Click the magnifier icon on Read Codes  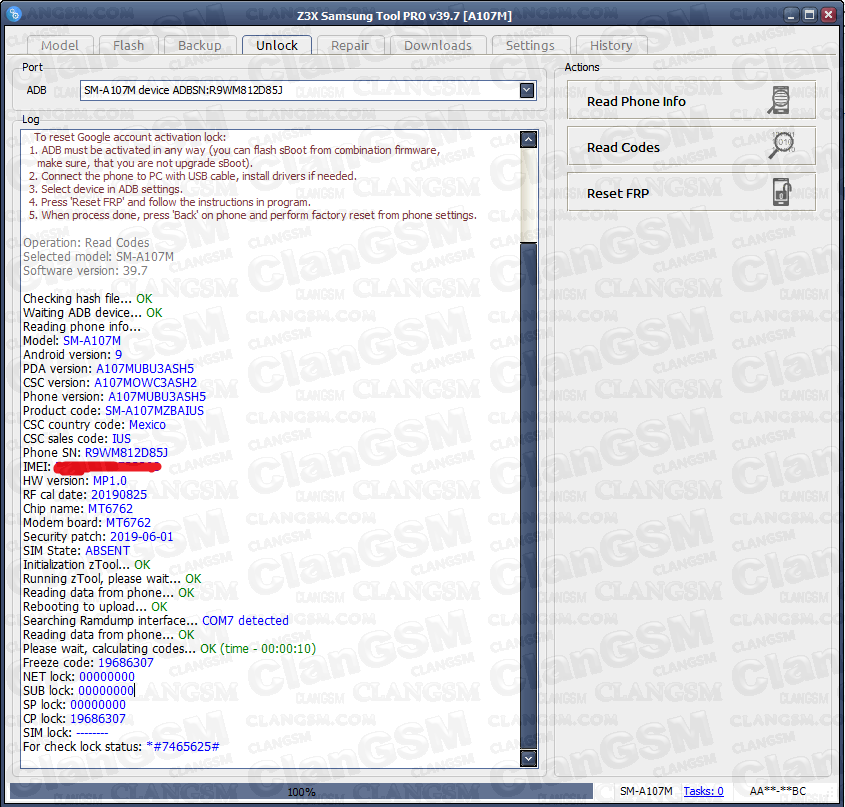[x=781, y=145]
